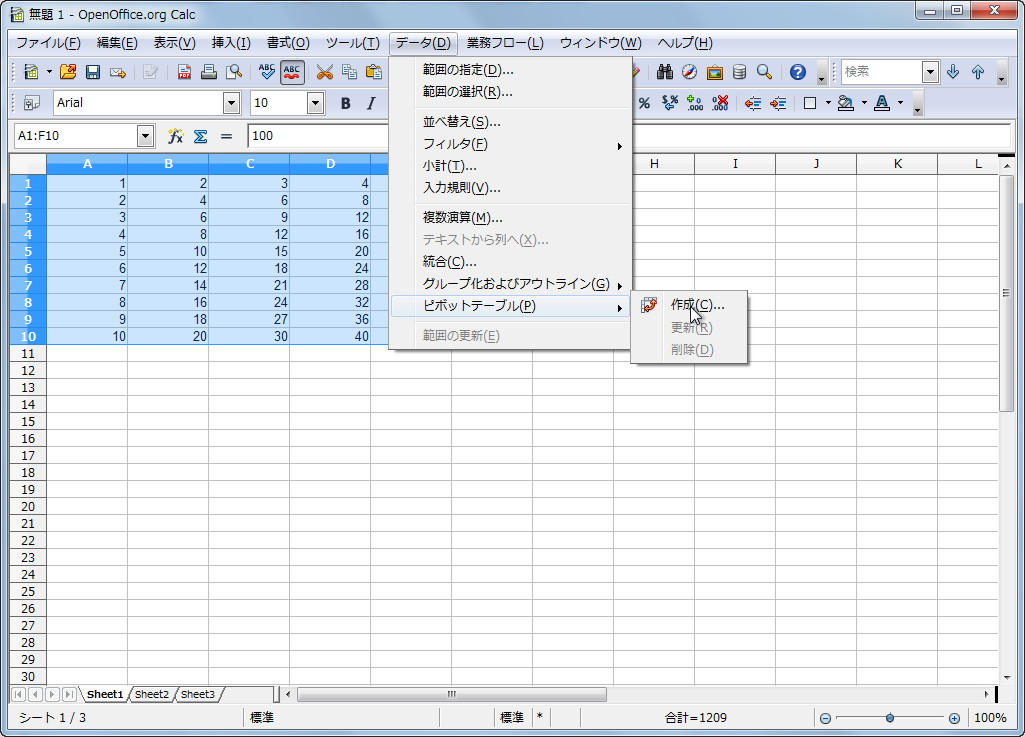
Task: Go to last sheet tab navigation arrow
Action: click(x=69, y=694)
